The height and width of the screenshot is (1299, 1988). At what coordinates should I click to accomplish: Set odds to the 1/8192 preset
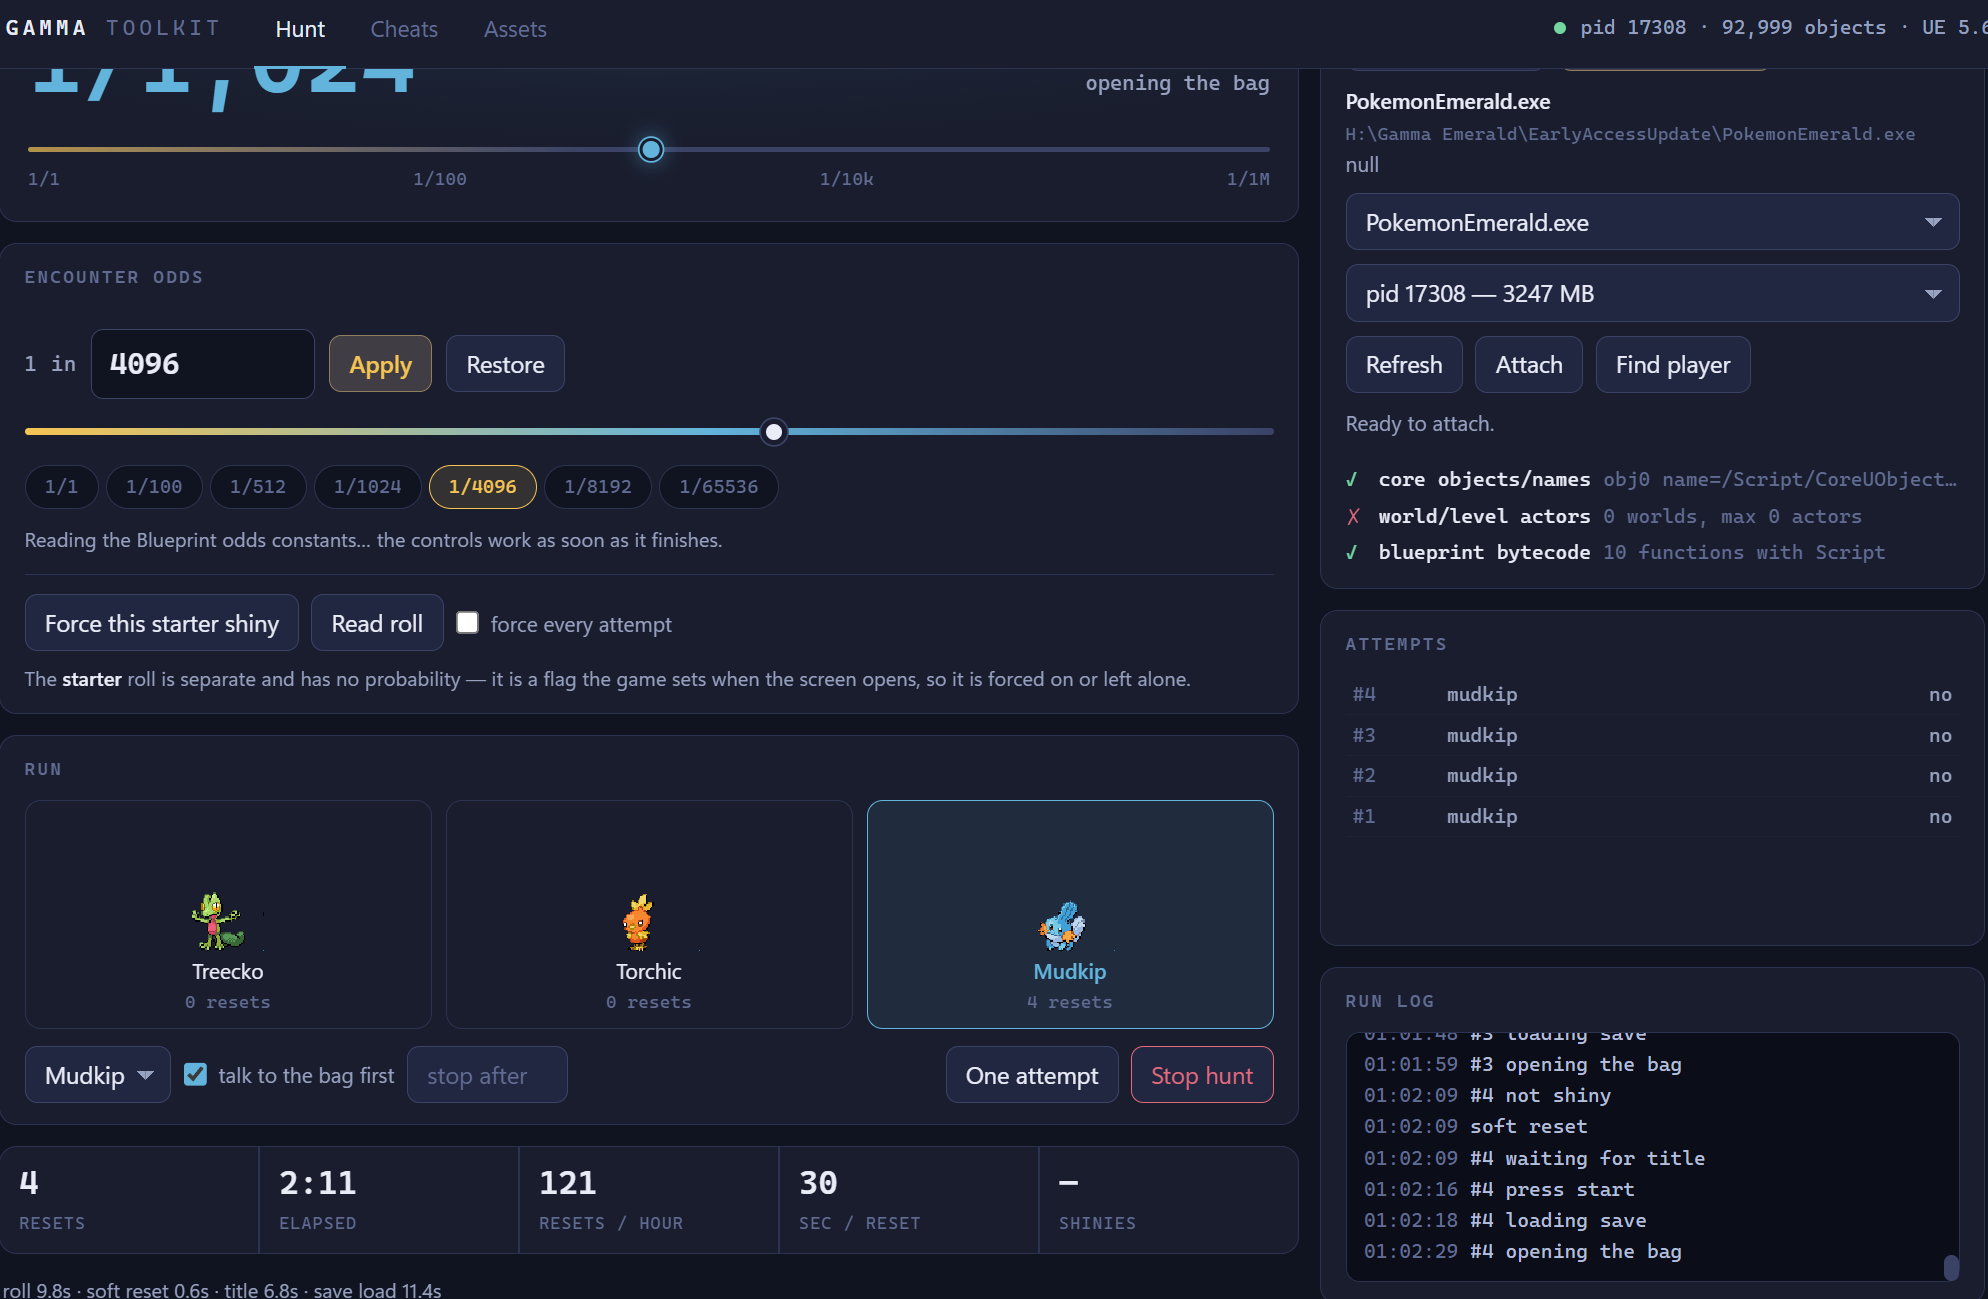point(598,487)
